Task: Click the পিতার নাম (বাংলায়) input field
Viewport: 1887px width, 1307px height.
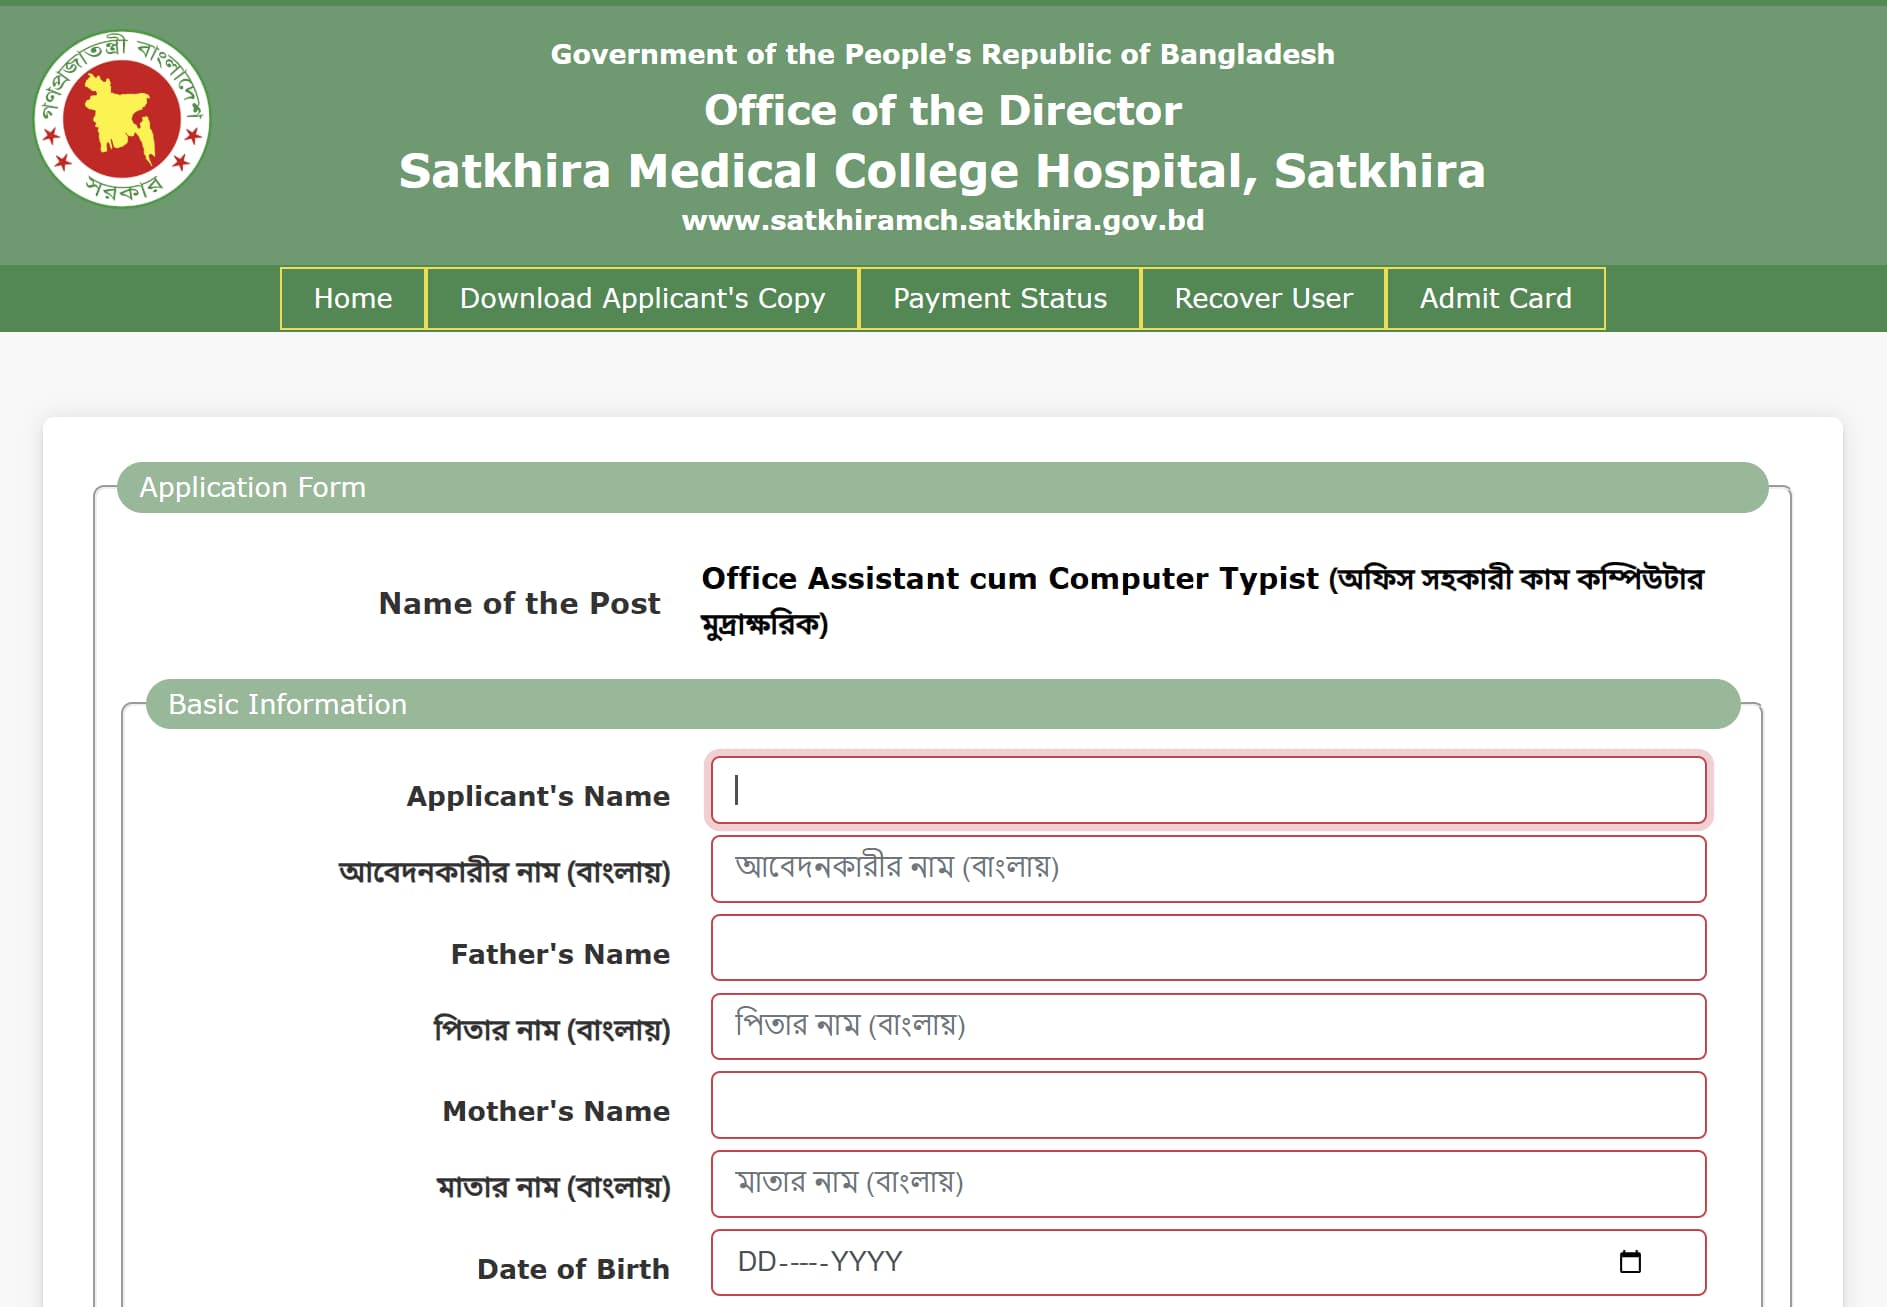Action: [x=1207, y=1026]
